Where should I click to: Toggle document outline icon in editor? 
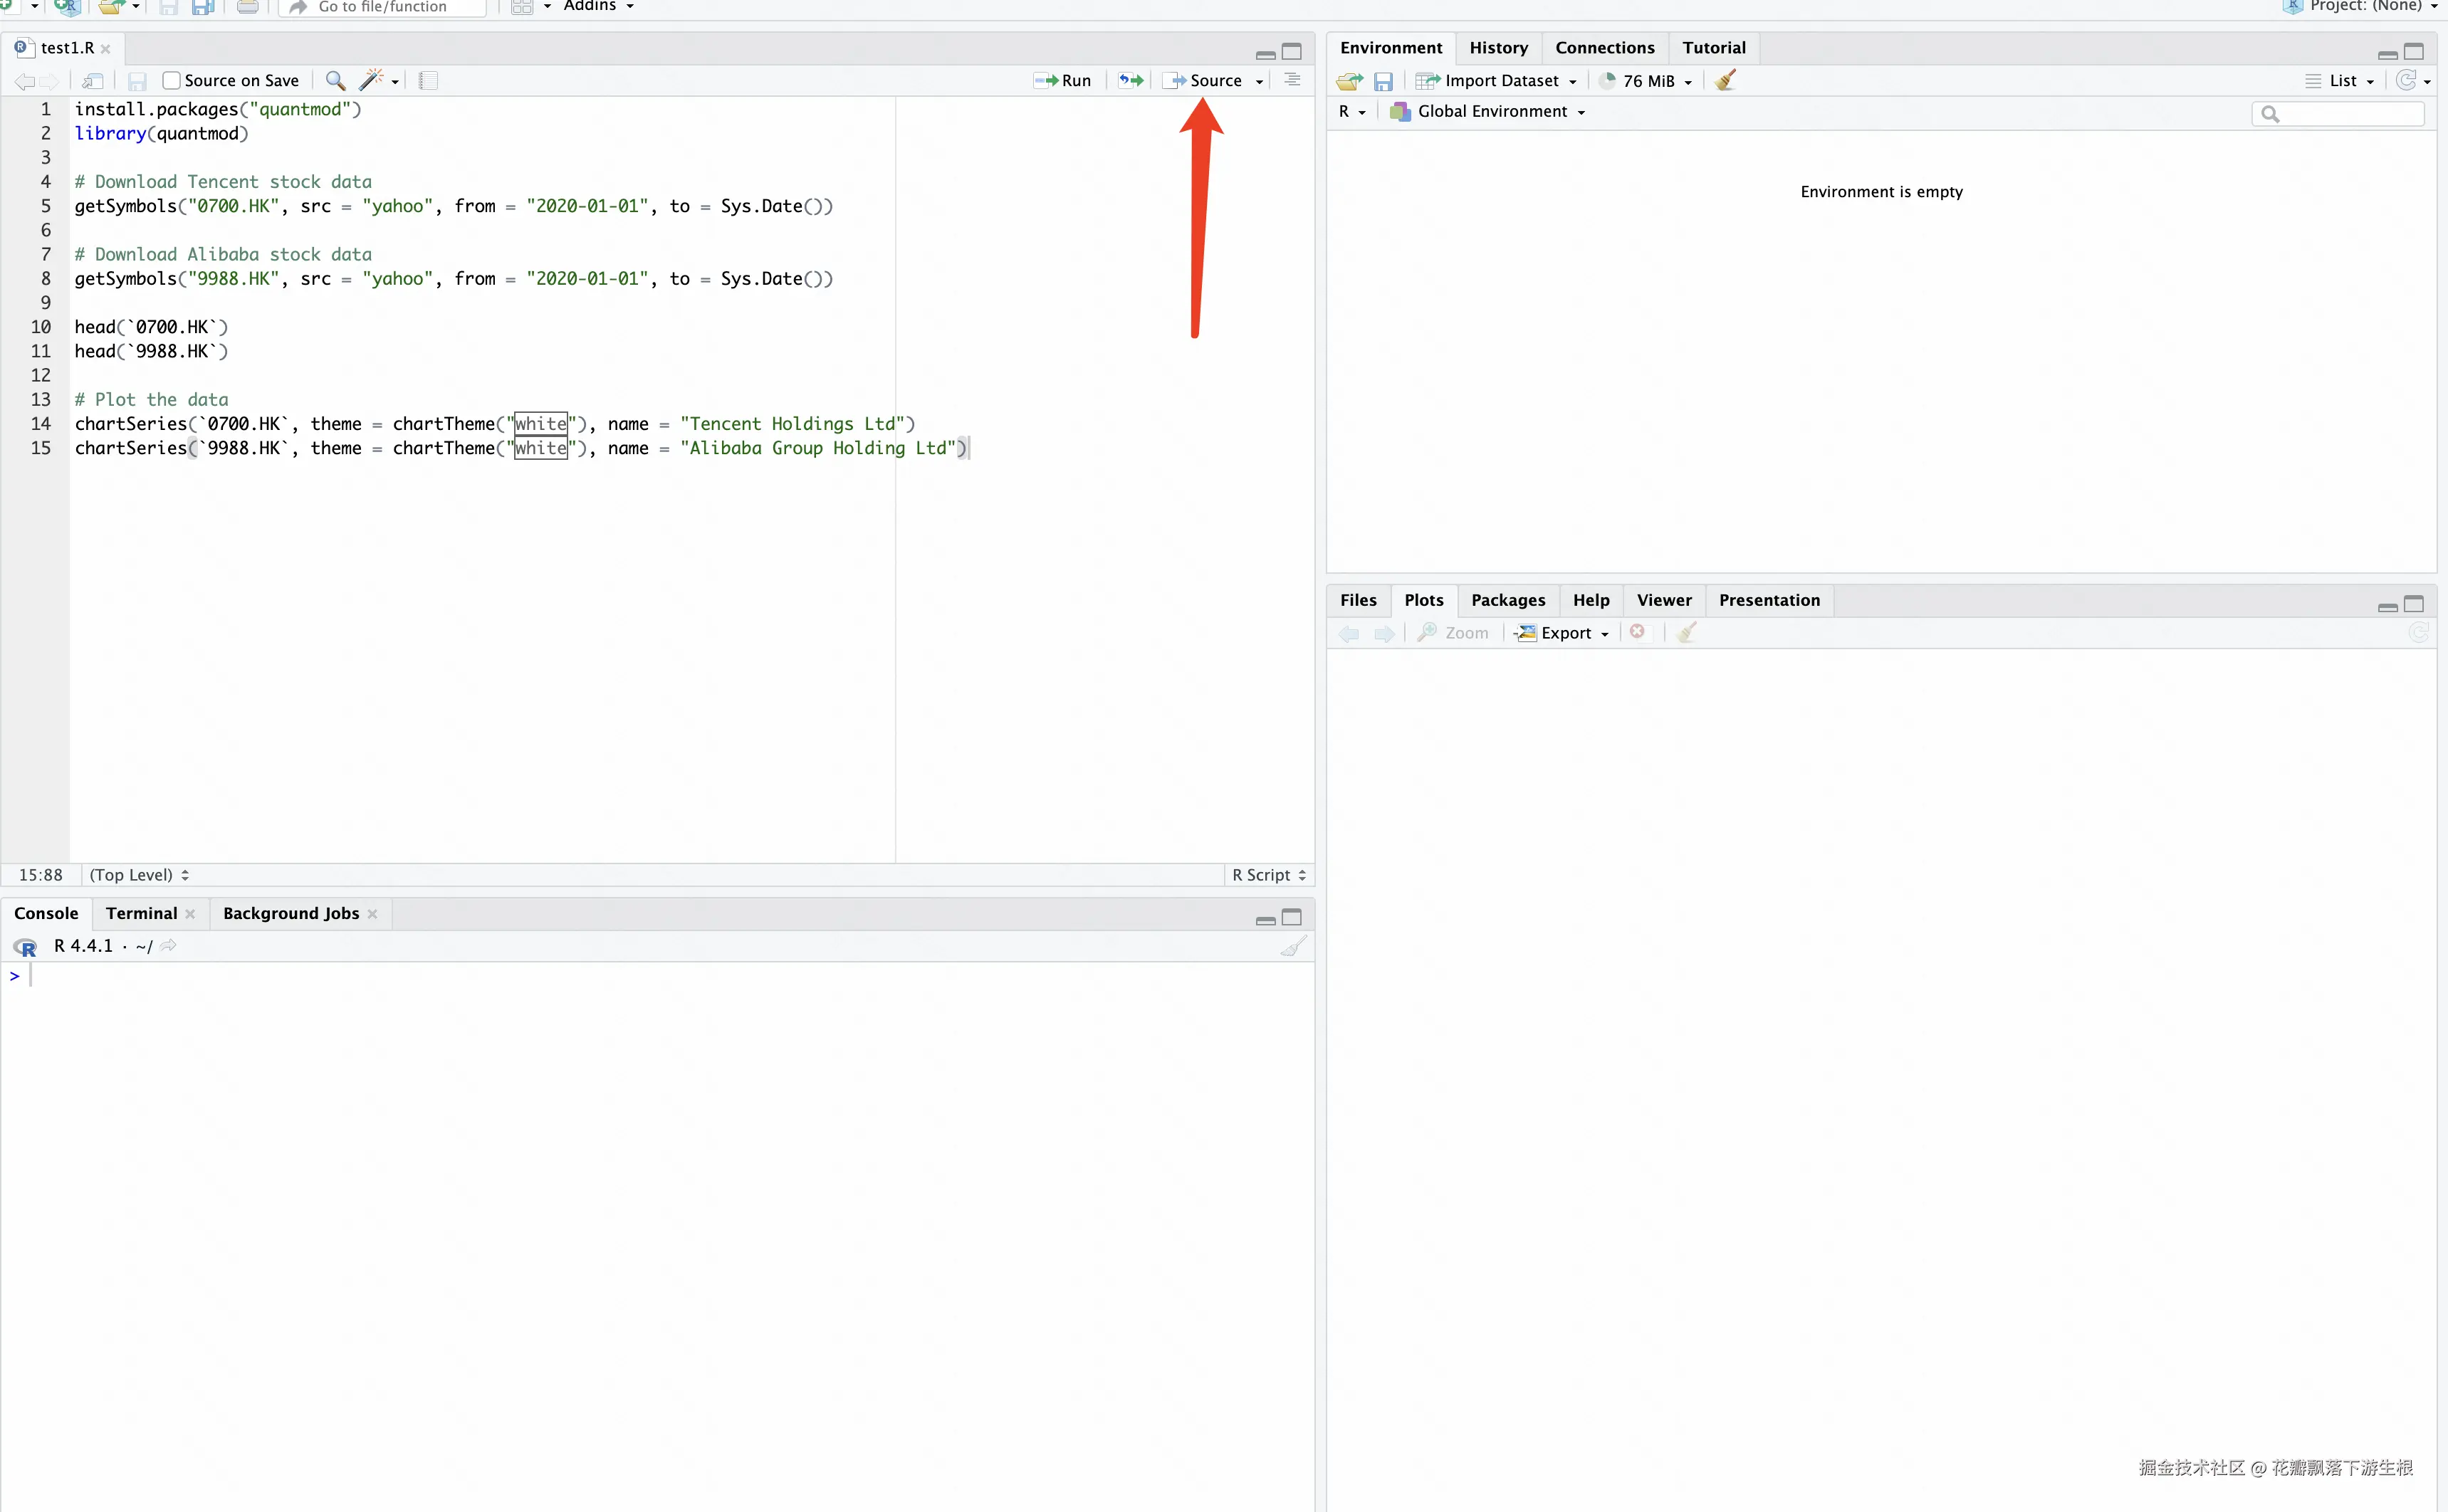(x=1292, y=80)
